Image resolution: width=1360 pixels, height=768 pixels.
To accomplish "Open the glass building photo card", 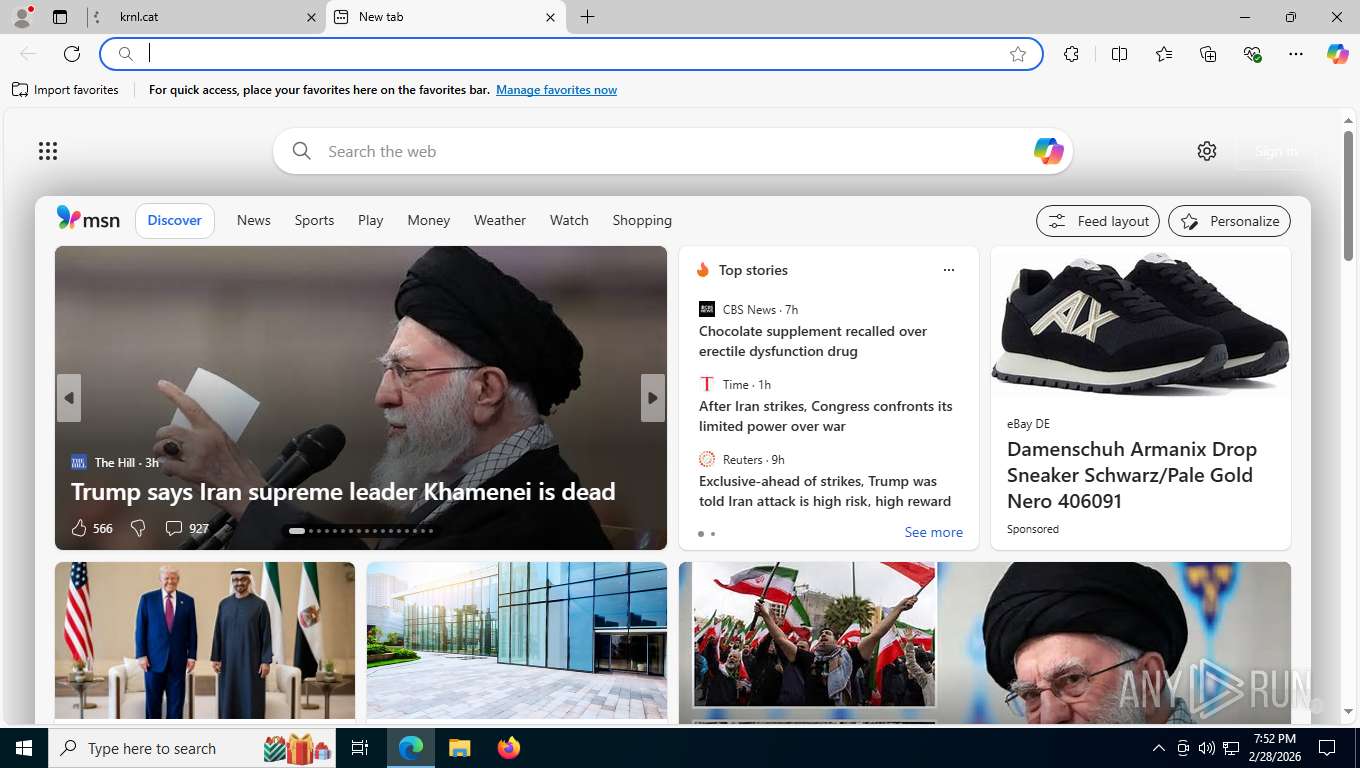I will pos(517,640).
